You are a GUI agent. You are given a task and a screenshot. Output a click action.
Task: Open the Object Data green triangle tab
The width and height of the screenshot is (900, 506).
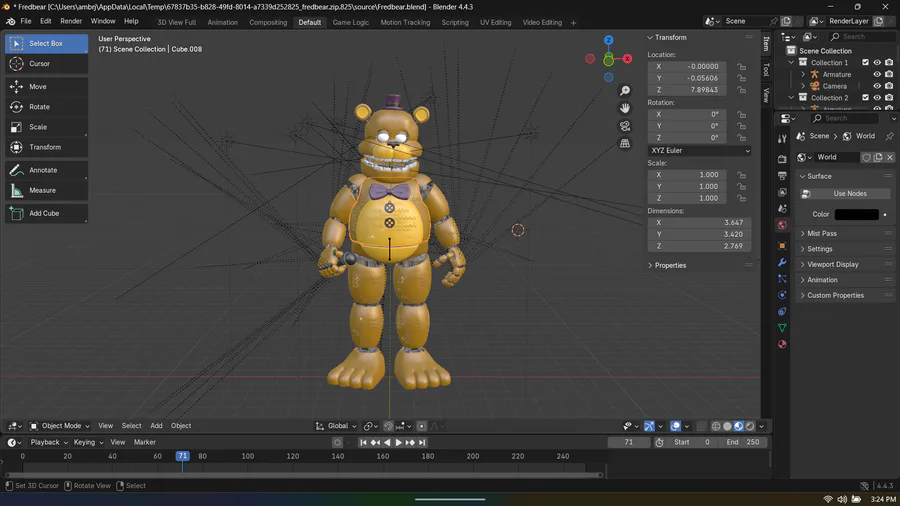pos(782,328)
